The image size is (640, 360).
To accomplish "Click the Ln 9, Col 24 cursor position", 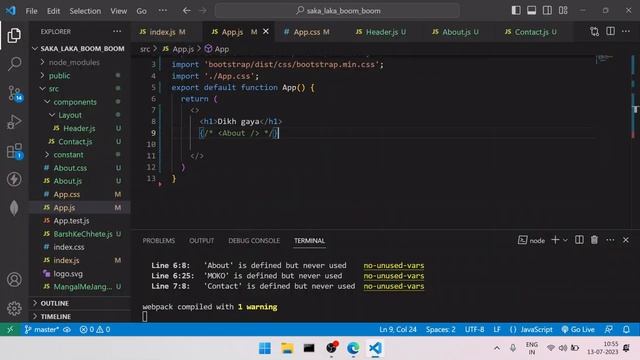I will 398,329.
